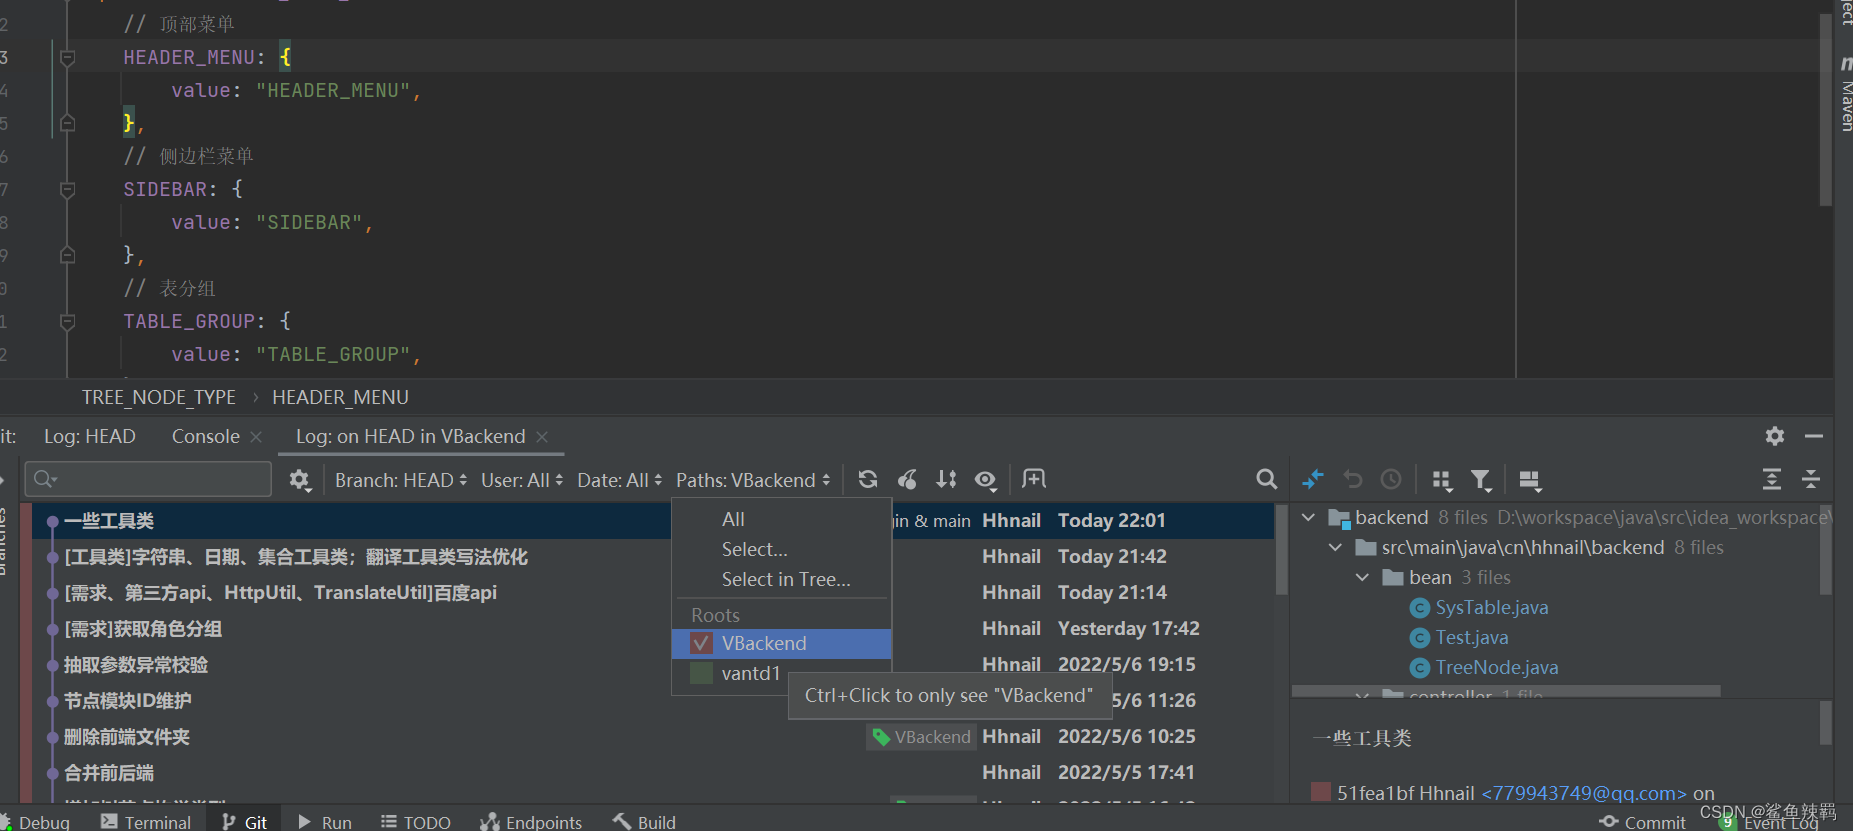Open the Commit tool window
The height and width of the screenshot is (831, 1853).
1642,822
